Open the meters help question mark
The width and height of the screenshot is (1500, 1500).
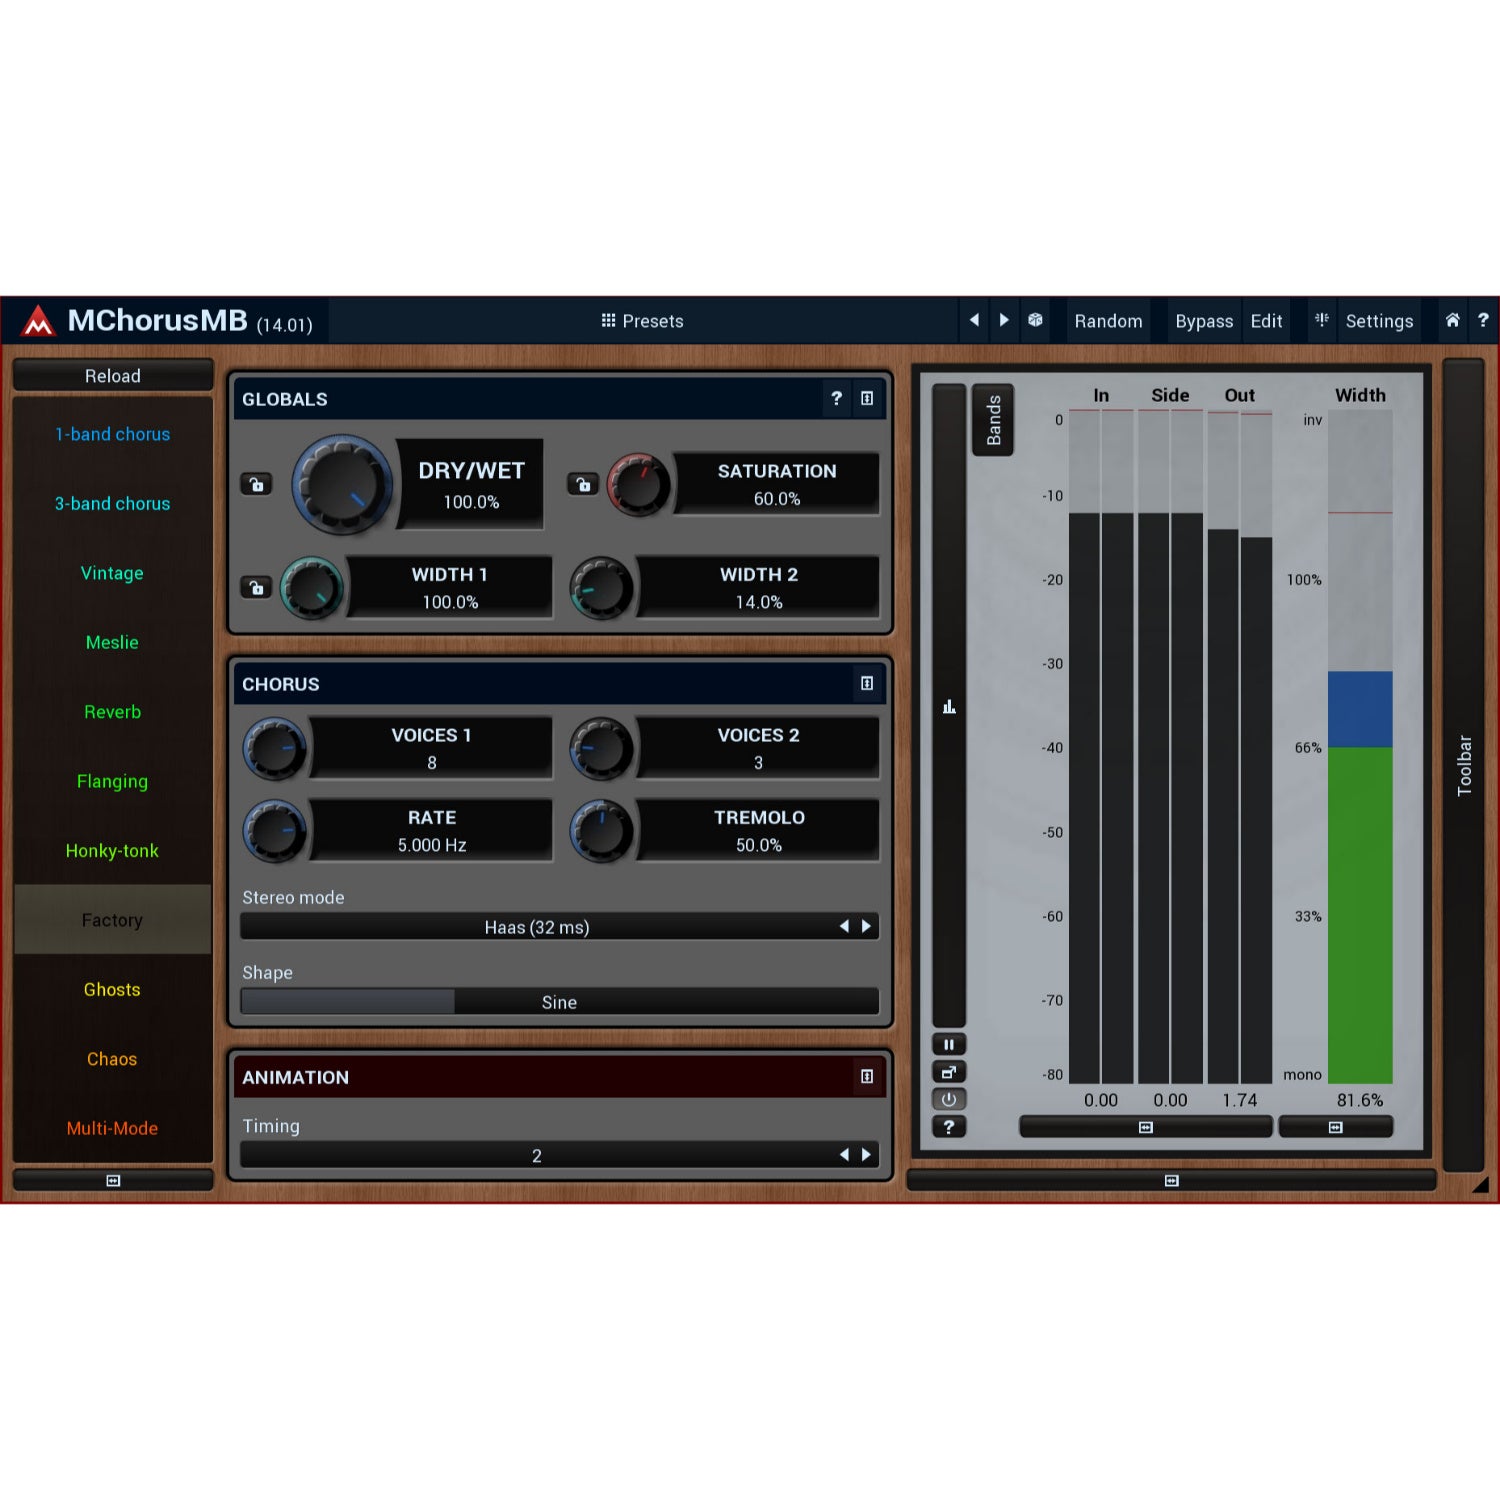[x=949, y=1127]
